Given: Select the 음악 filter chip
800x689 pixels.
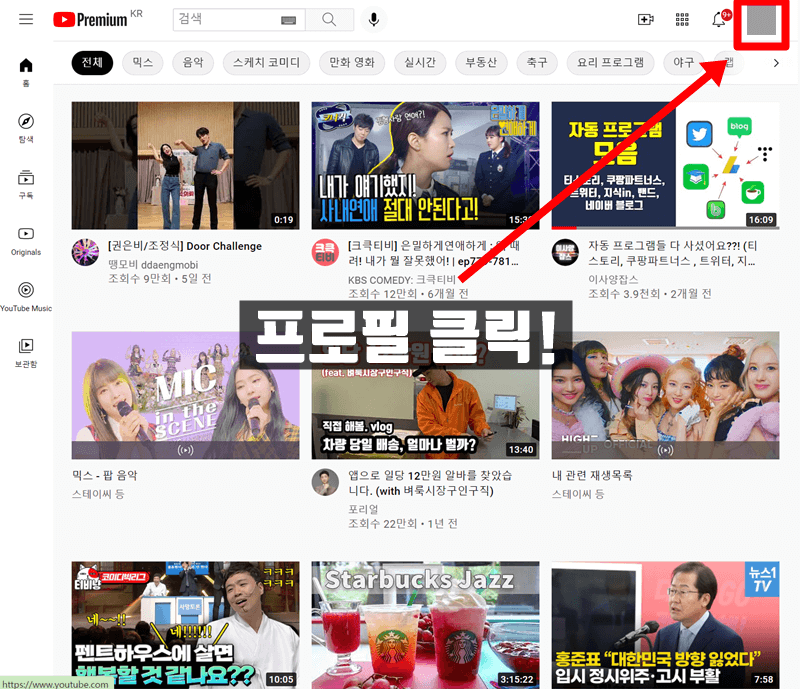Looking at the screenshot, I should 193,63.
